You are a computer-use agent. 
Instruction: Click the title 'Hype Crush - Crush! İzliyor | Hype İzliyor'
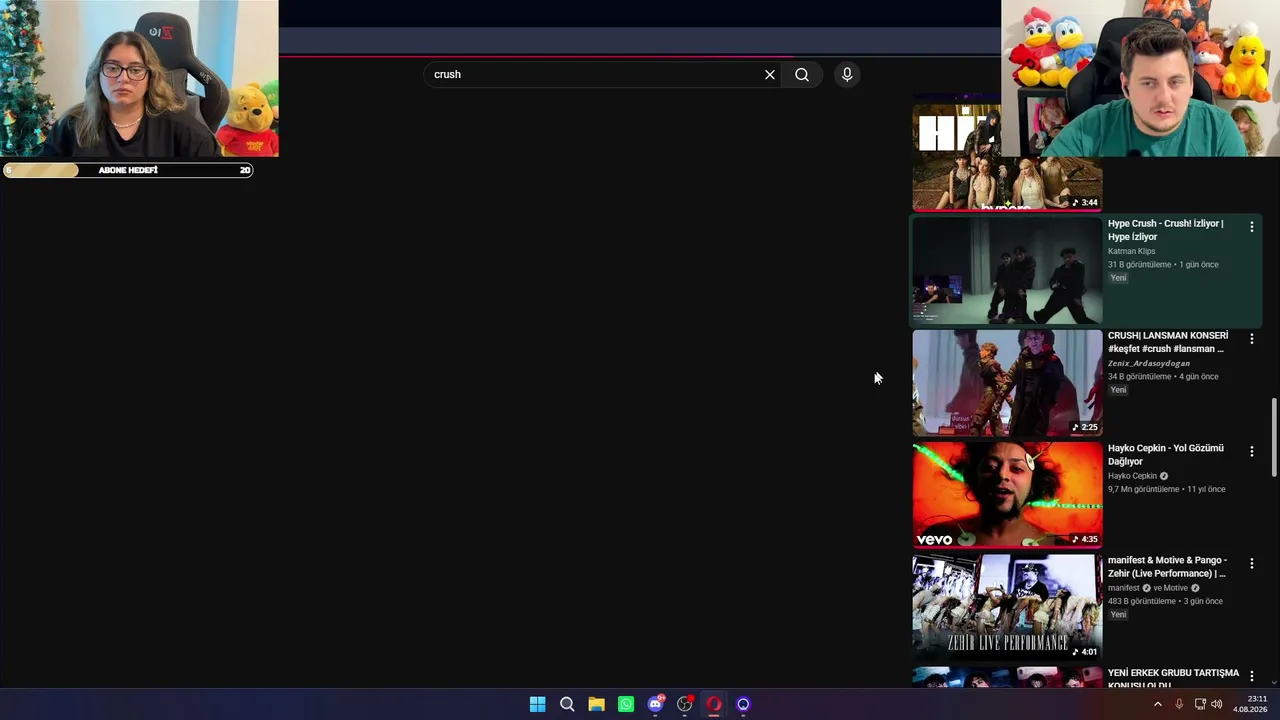1166,230
